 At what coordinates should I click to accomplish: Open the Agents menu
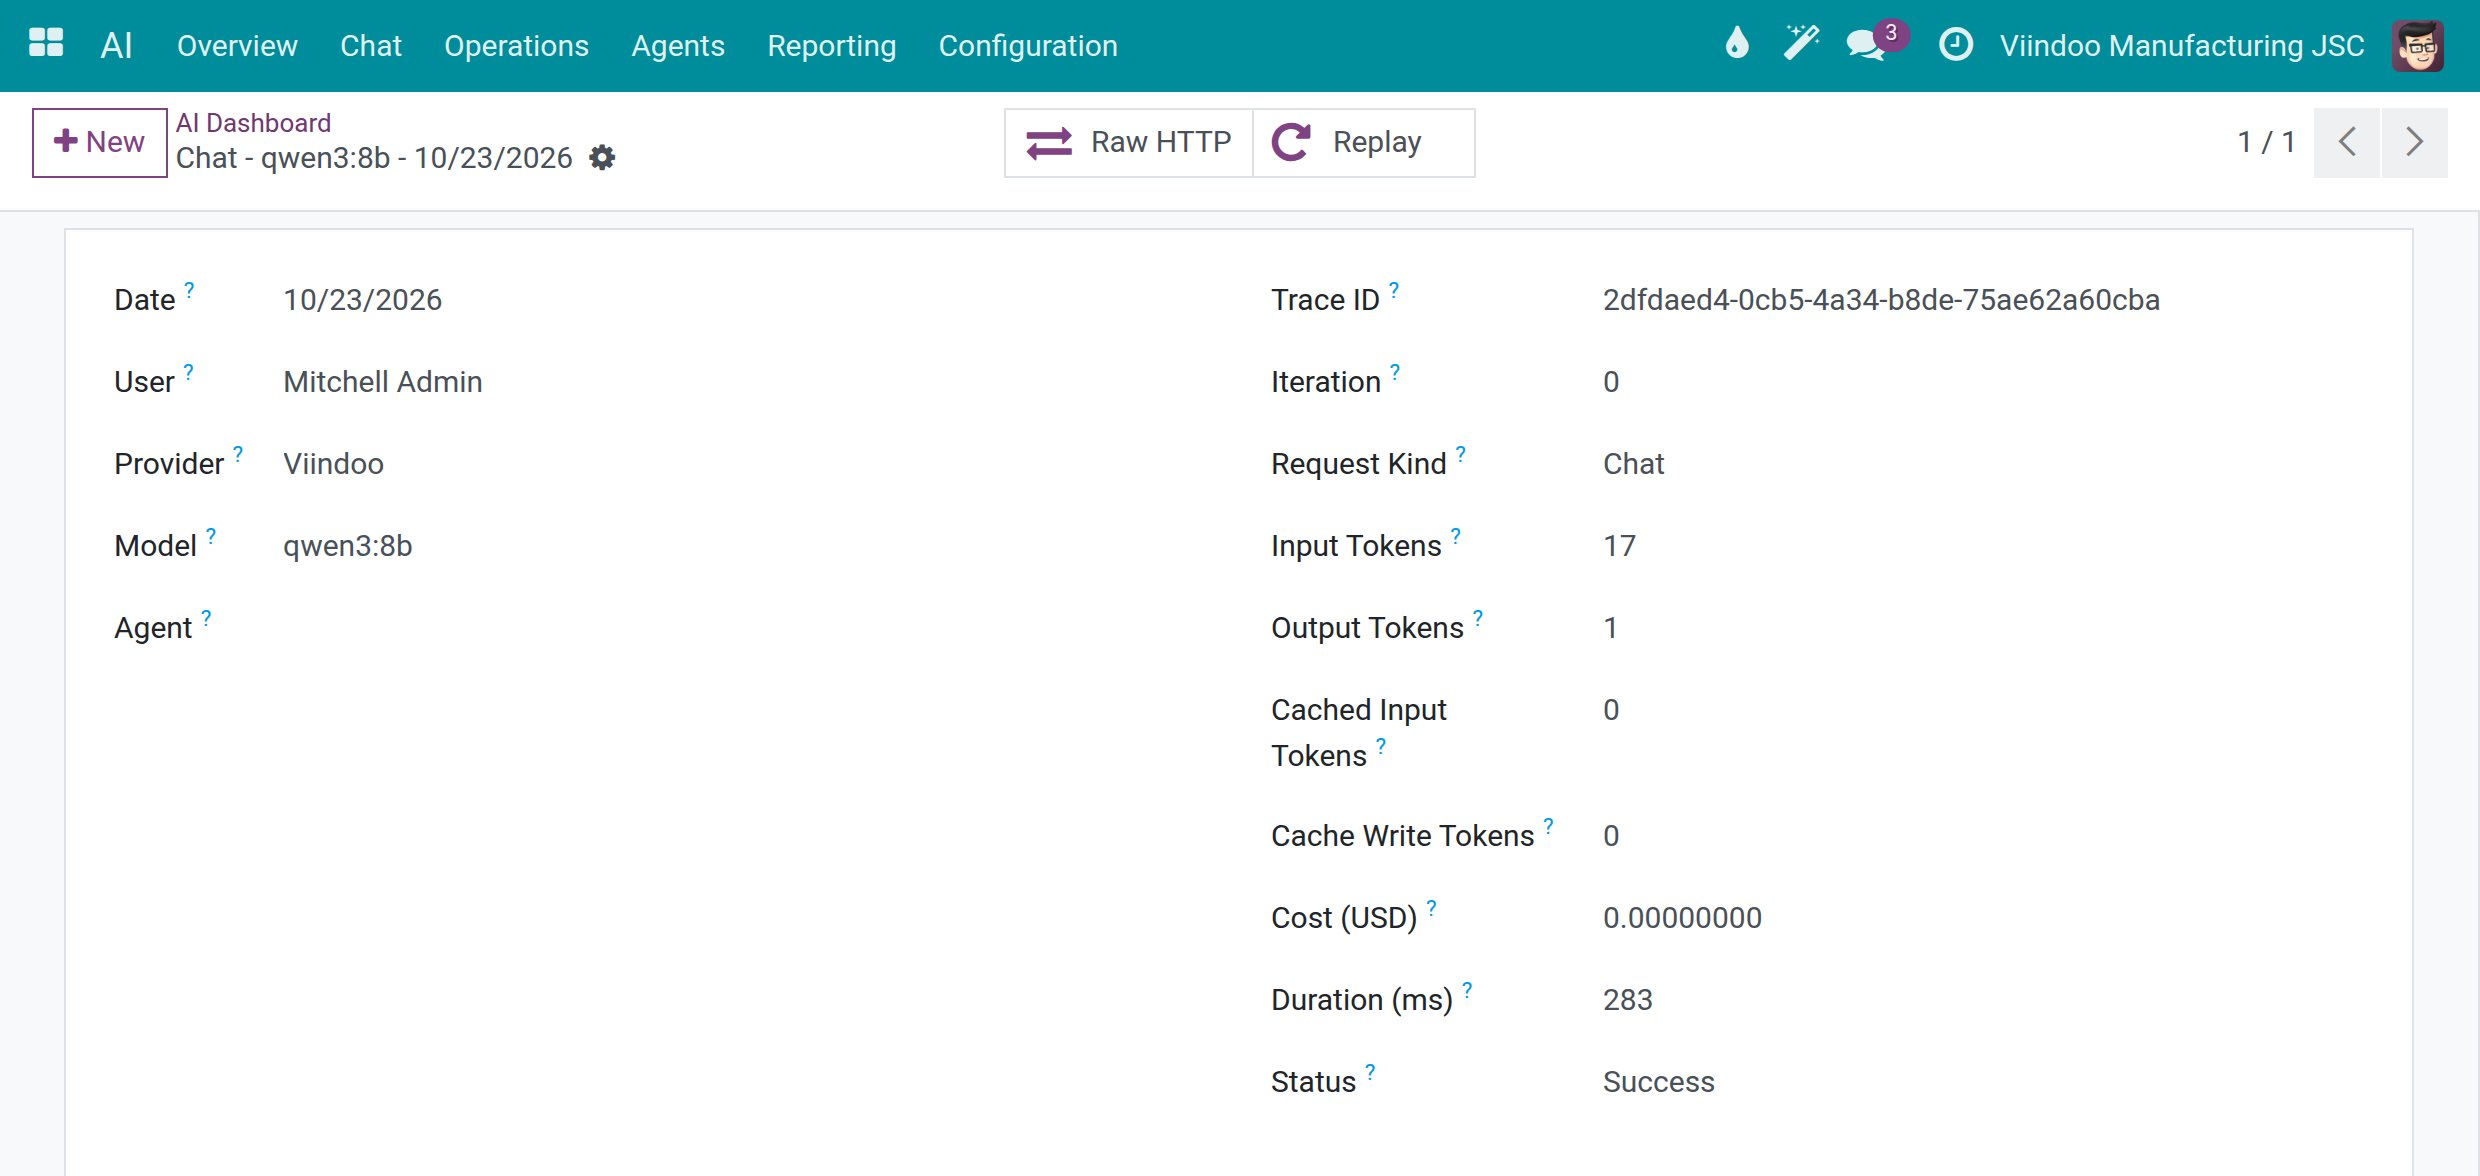click(678, 45)
